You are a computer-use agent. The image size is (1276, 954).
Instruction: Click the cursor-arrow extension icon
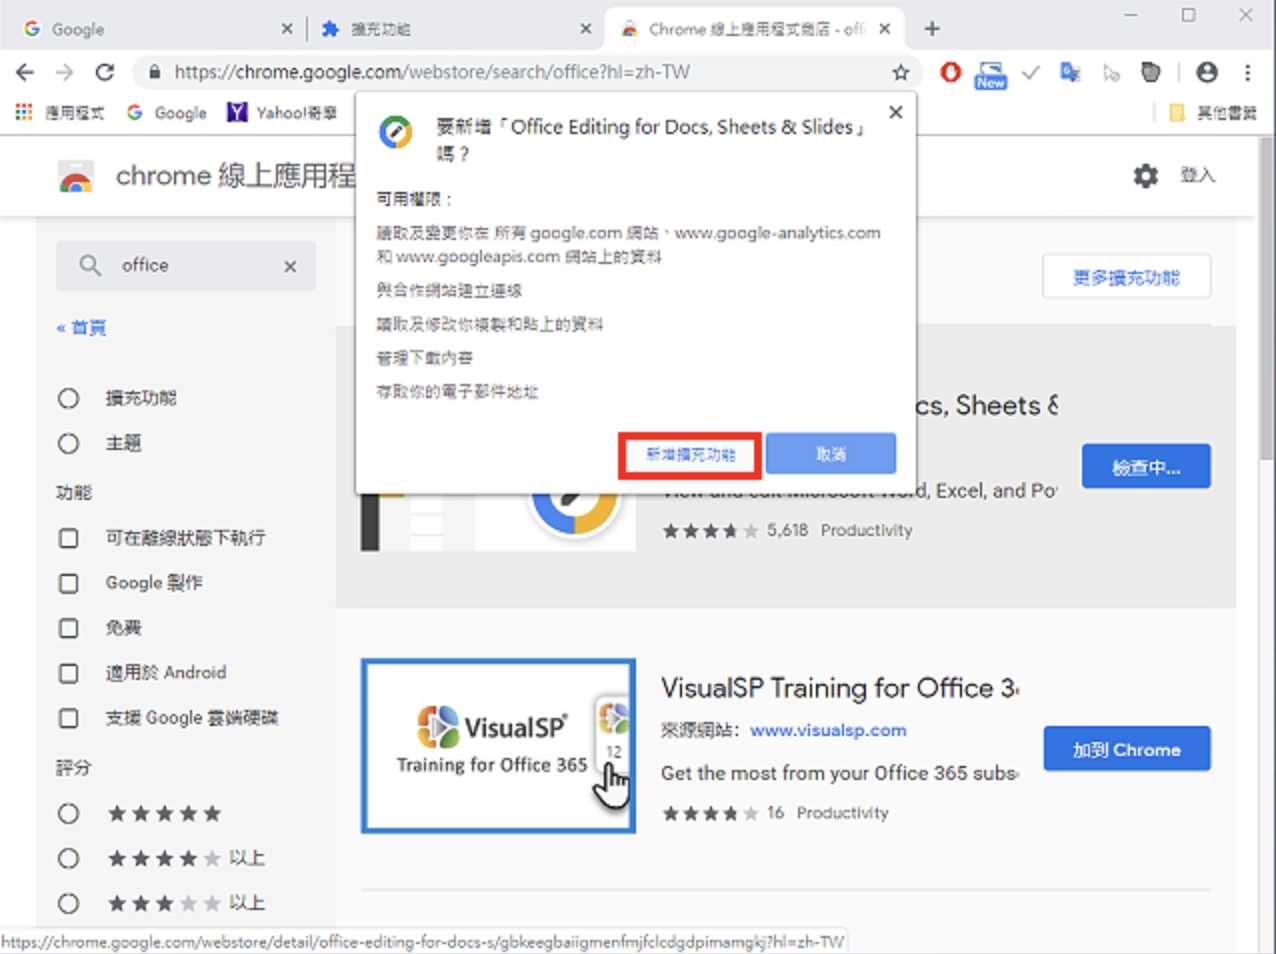coord(1111,72)
